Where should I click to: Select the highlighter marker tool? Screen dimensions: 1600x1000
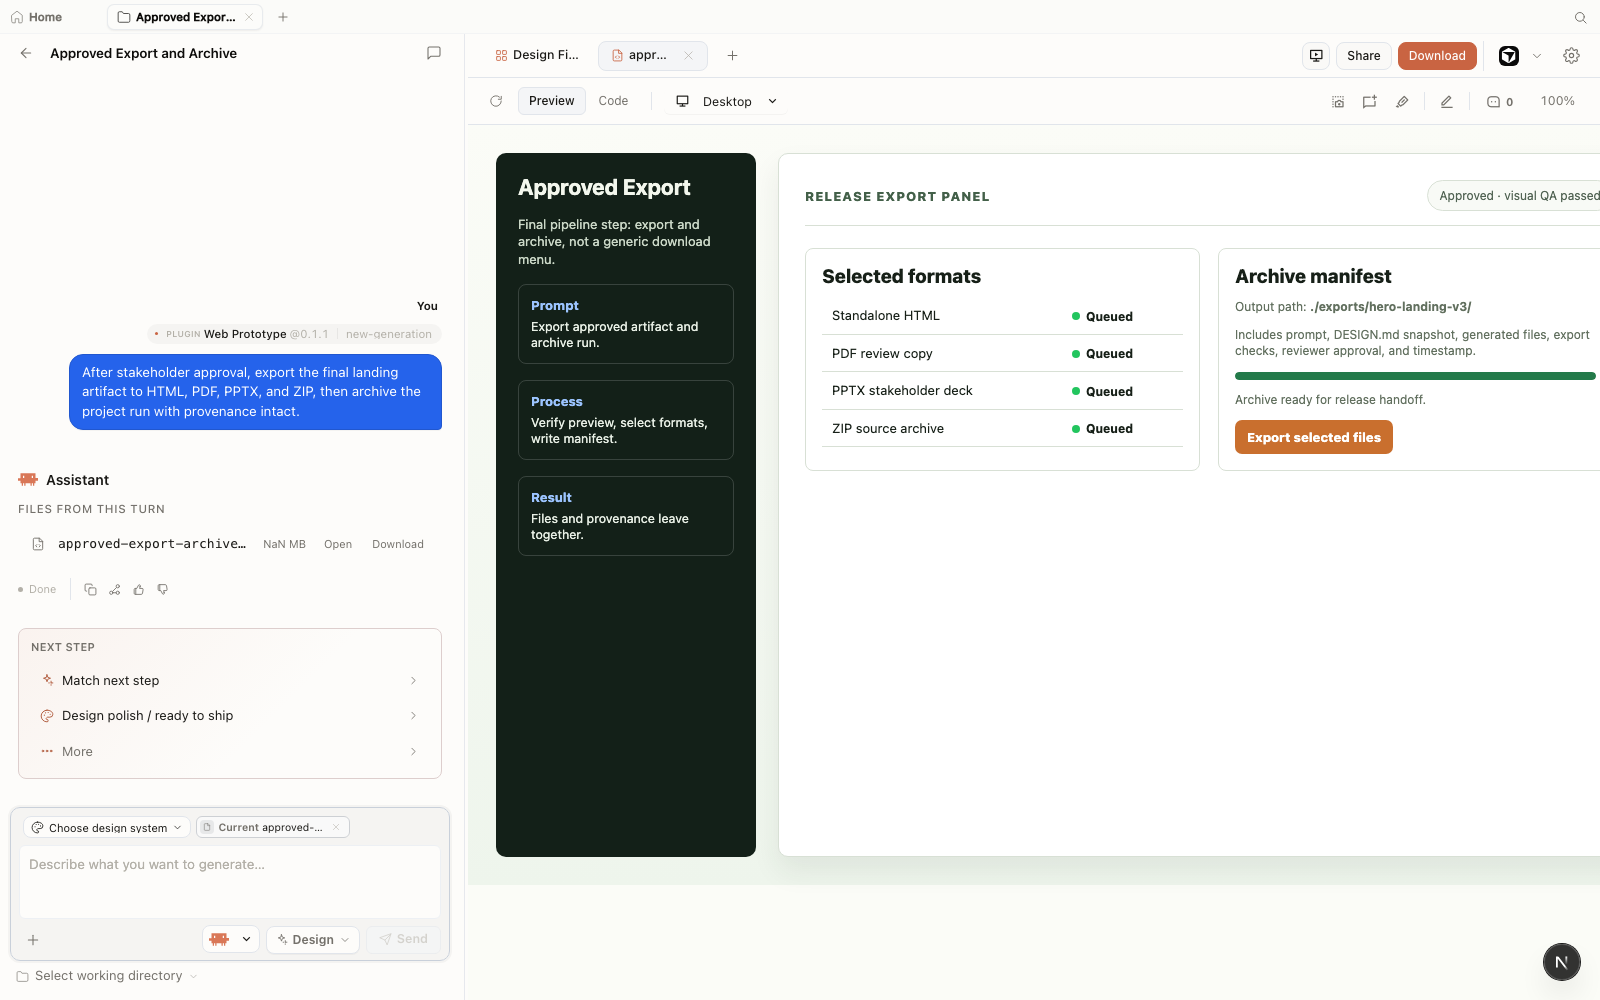pyautogui.click(x=1402, y=101)
